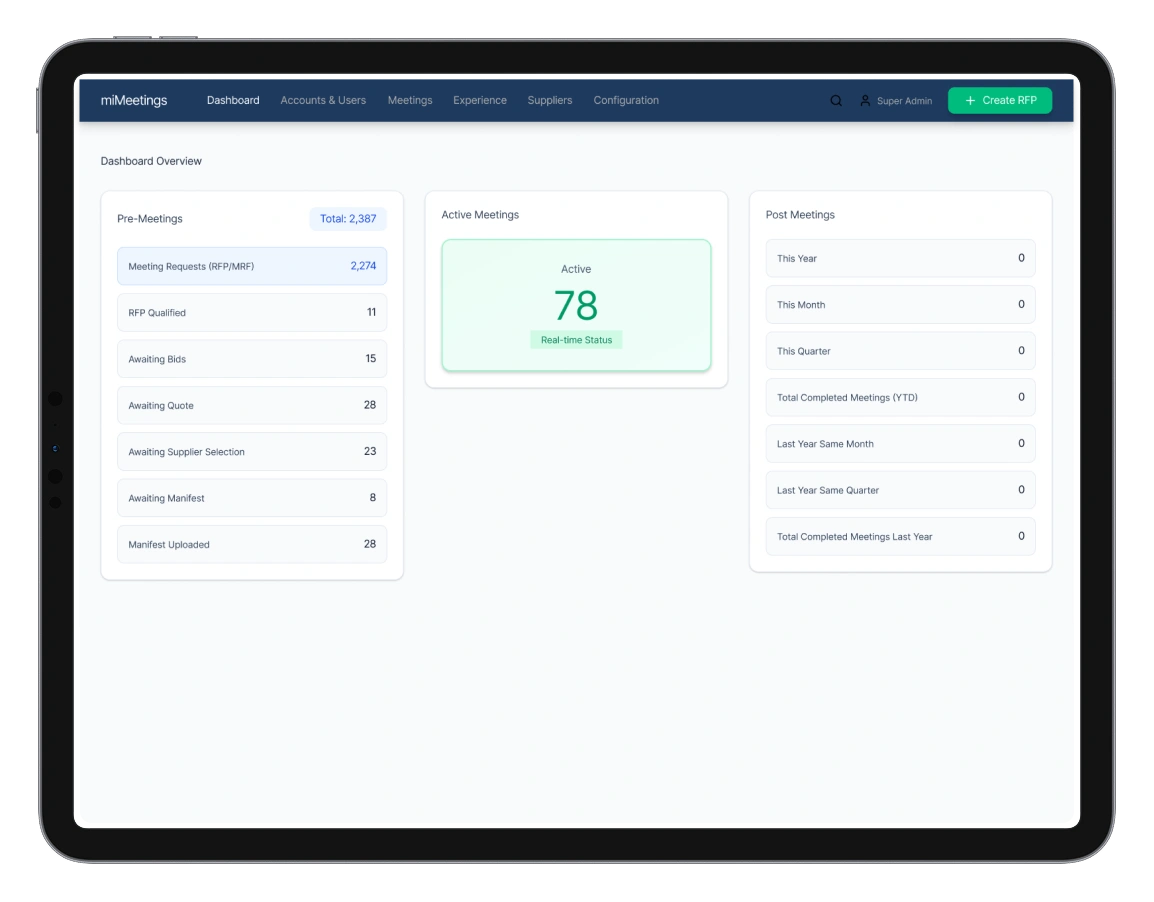Screen dimensions: 1154x902
Task: Open the Configuration menu
Action: pos(626,100)
